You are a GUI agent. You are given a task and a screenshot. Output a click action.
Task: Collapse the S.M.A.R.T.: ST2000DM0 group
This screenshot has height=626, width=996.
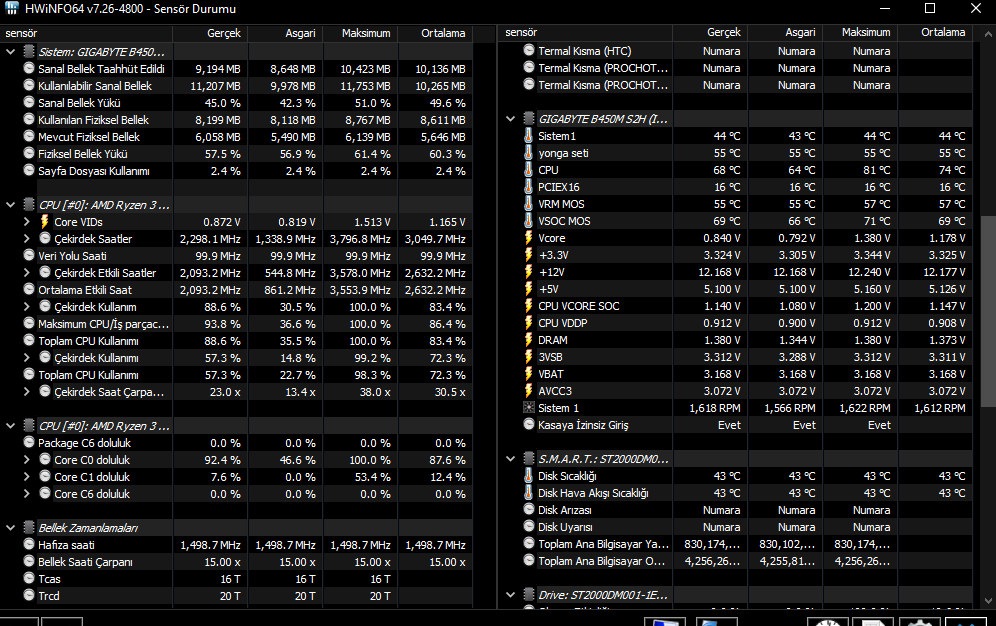coord(511,458)
